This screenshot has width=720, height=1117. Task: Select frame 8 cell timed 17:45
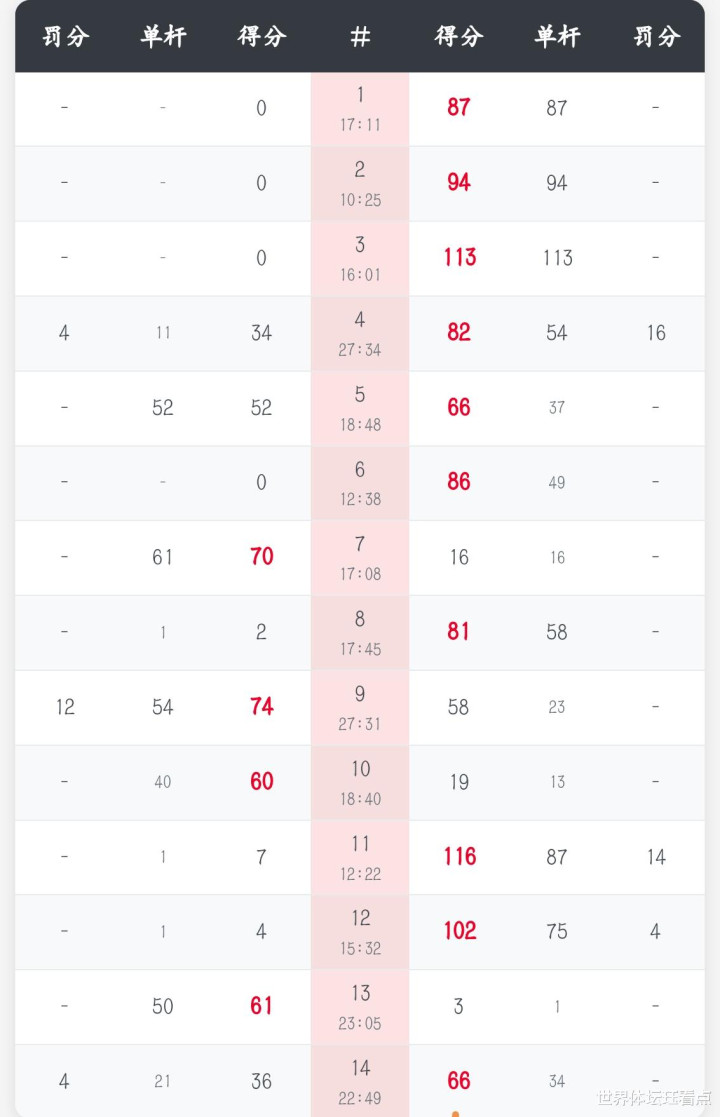click(x=360, y=632)
